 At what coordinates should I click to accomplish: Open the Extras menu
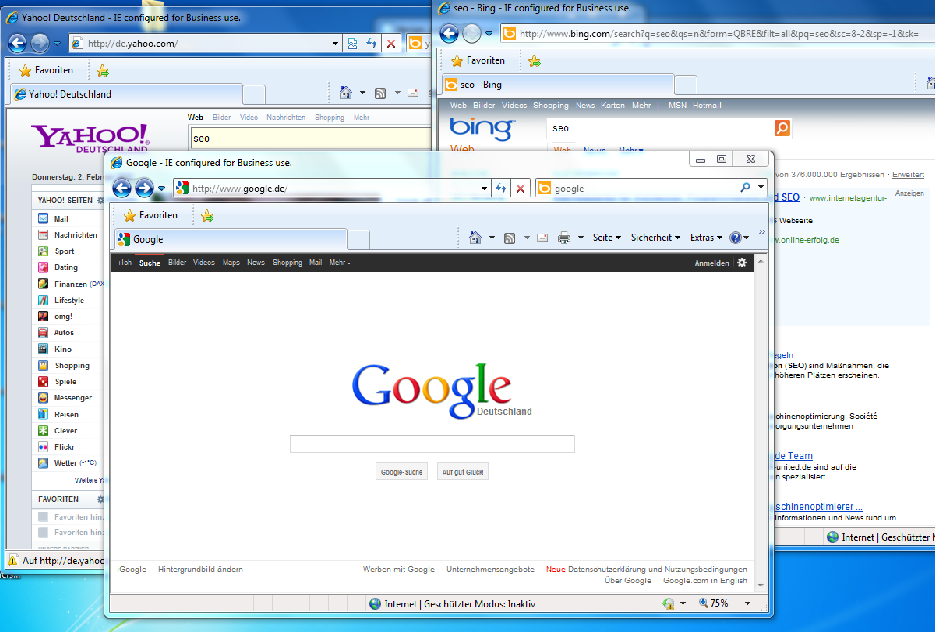tap(706, 237)
